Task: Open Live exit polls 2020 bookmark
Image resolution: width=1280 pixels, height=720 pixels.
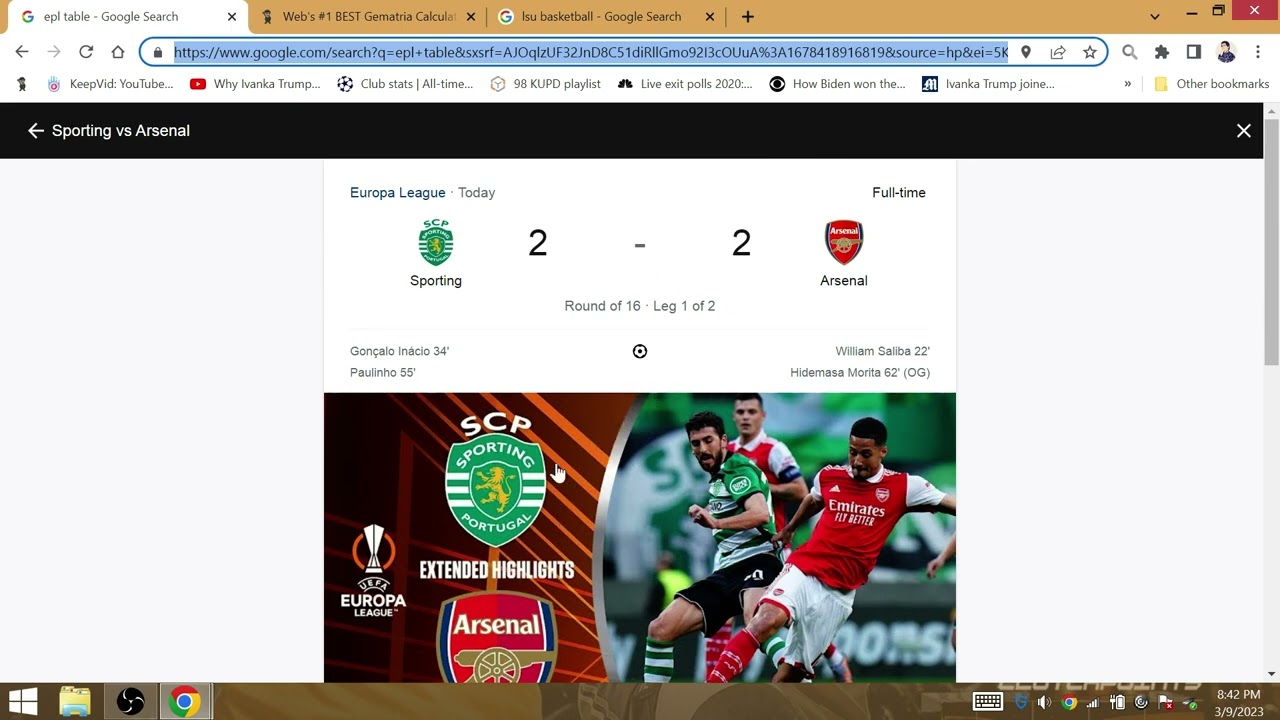Action: click(x=685, y=84)
